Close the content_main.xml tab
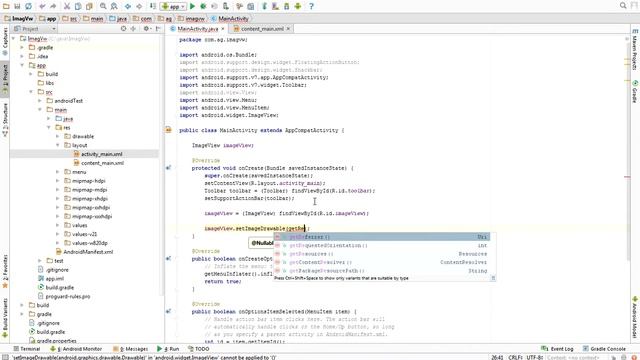The height and width of the screenshot is (360, 640). tap(288, 29)
